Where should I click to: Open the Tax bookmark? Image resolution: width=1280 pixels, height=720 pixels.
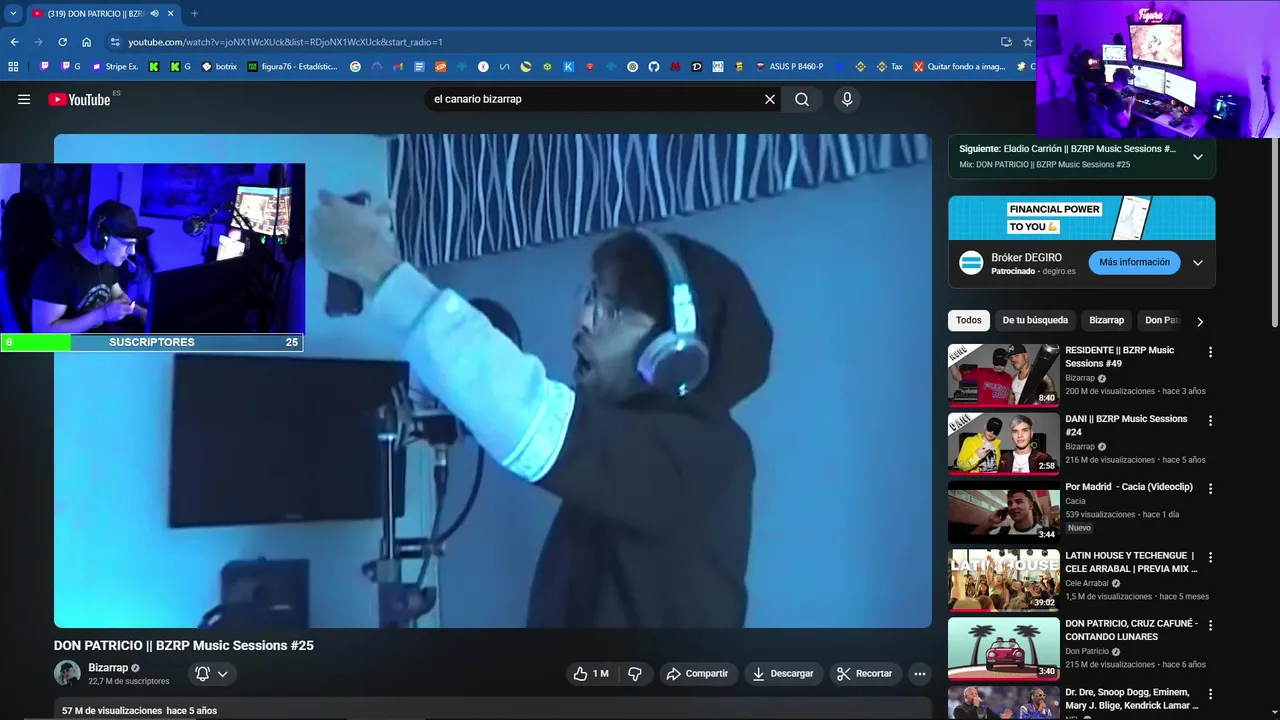[x=889, y=67]
